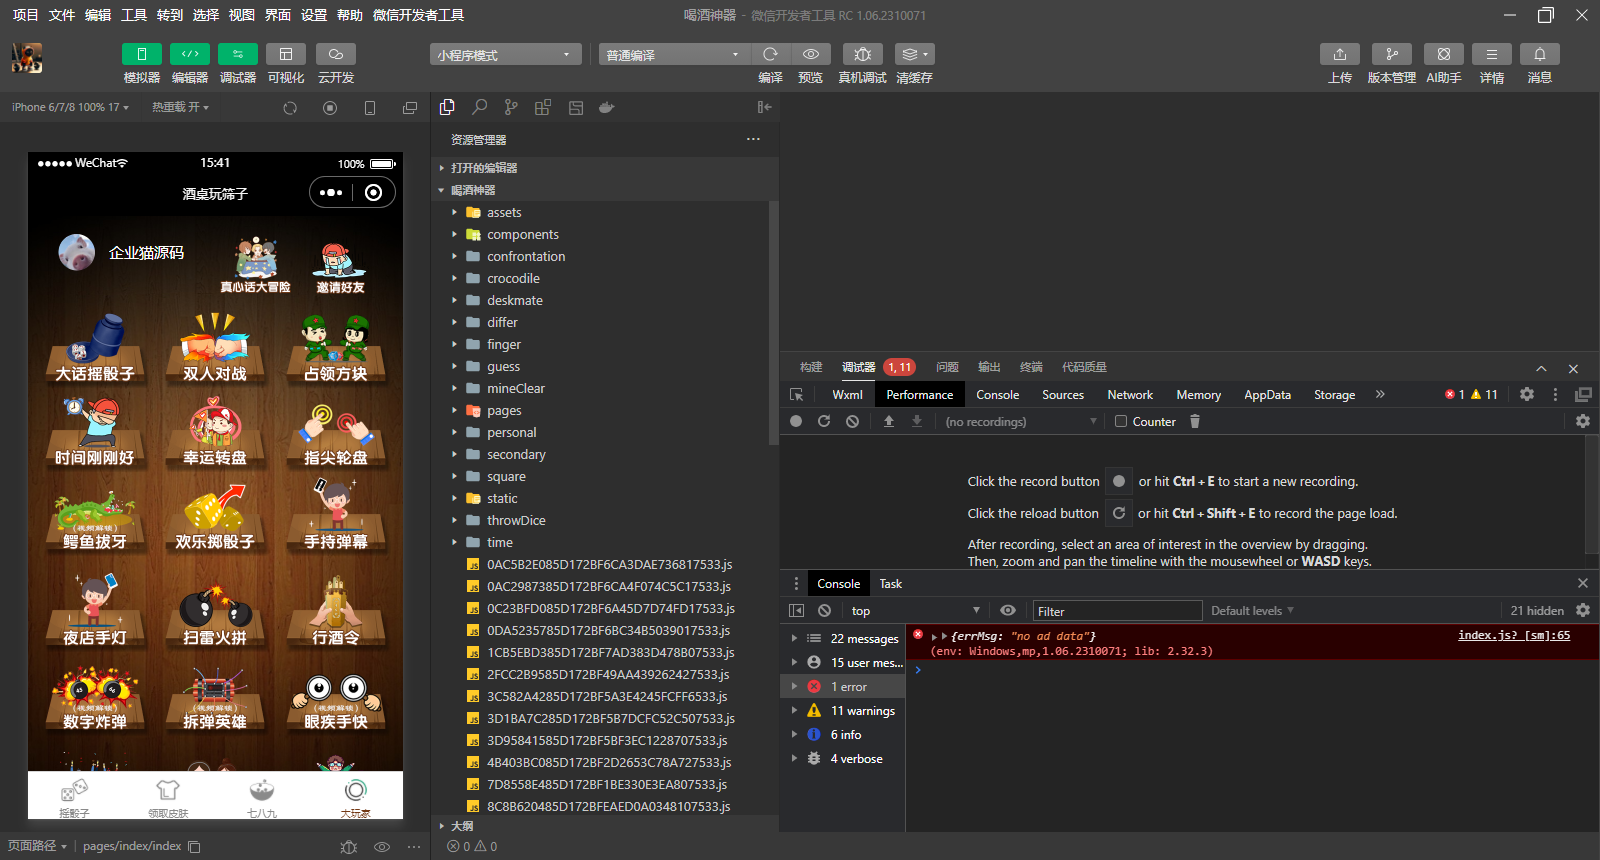Clear console with the block icon

tap(824, 611)
